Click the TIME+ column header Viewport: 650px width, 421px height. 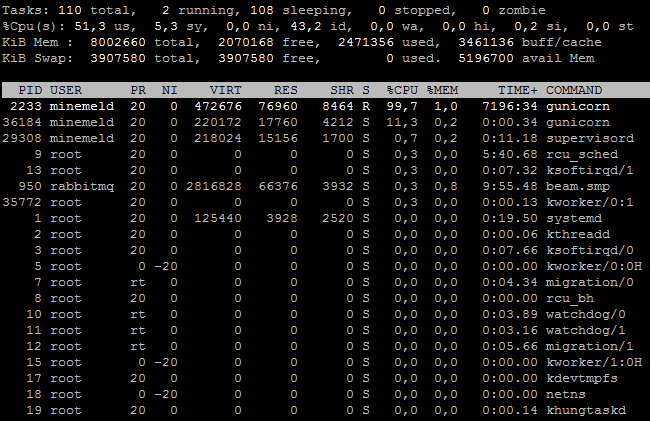click(x=518, y=90)
